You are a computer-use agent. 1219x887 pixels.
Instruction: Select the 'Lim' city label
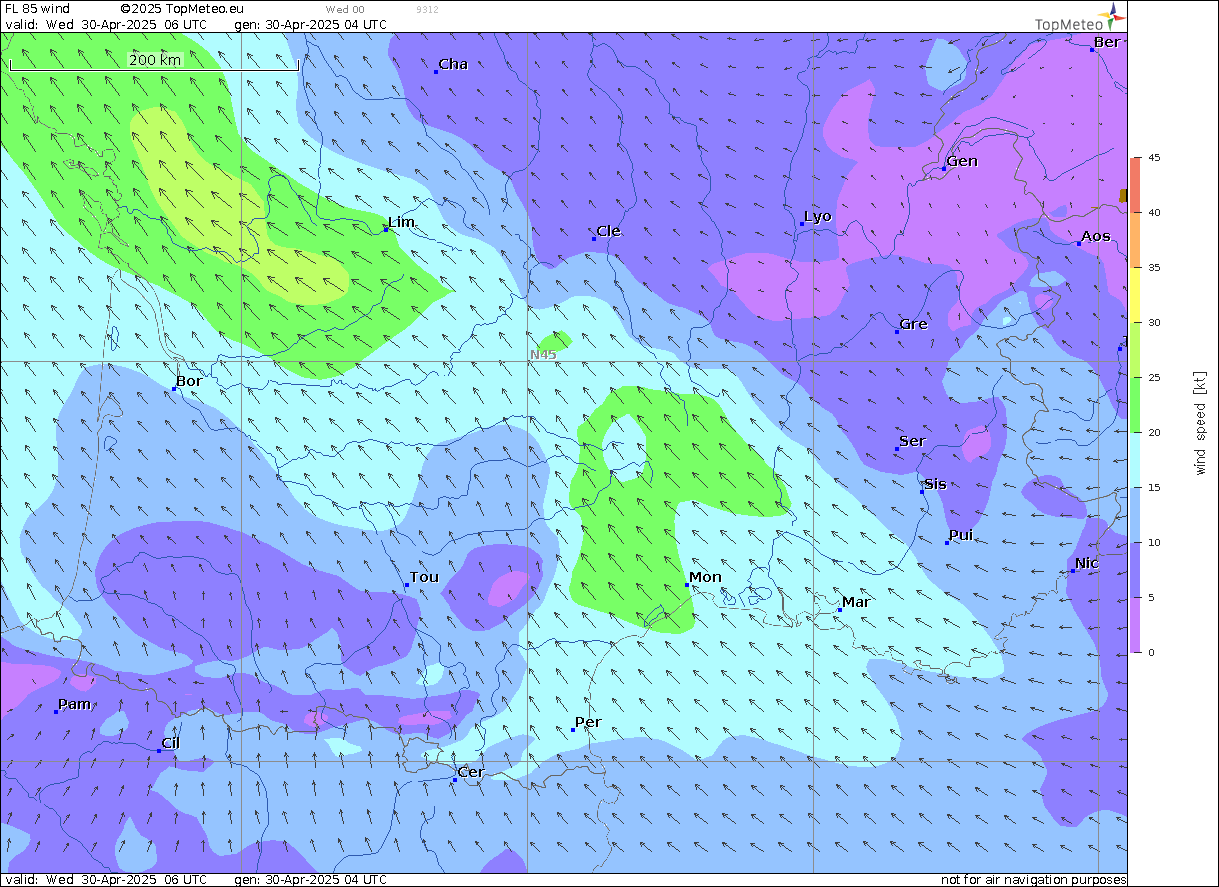[401, 222]
